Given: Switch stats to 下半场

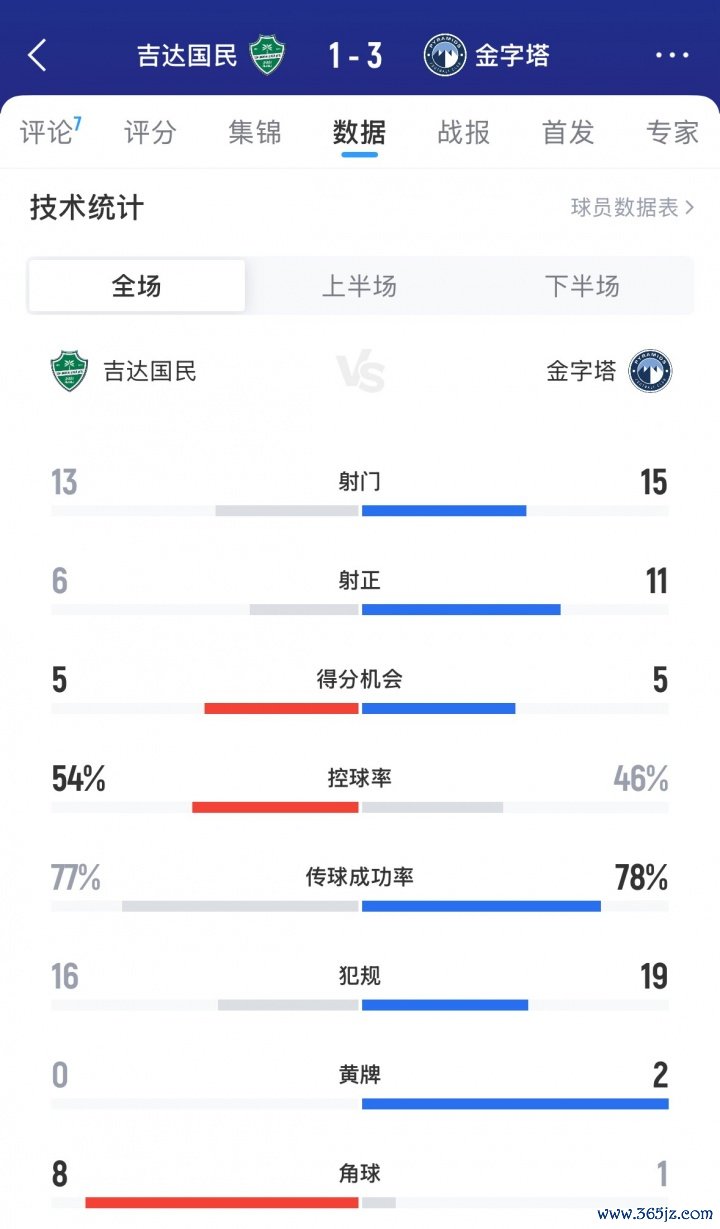Looking at the screenshot, I should [x=582, y=286].
